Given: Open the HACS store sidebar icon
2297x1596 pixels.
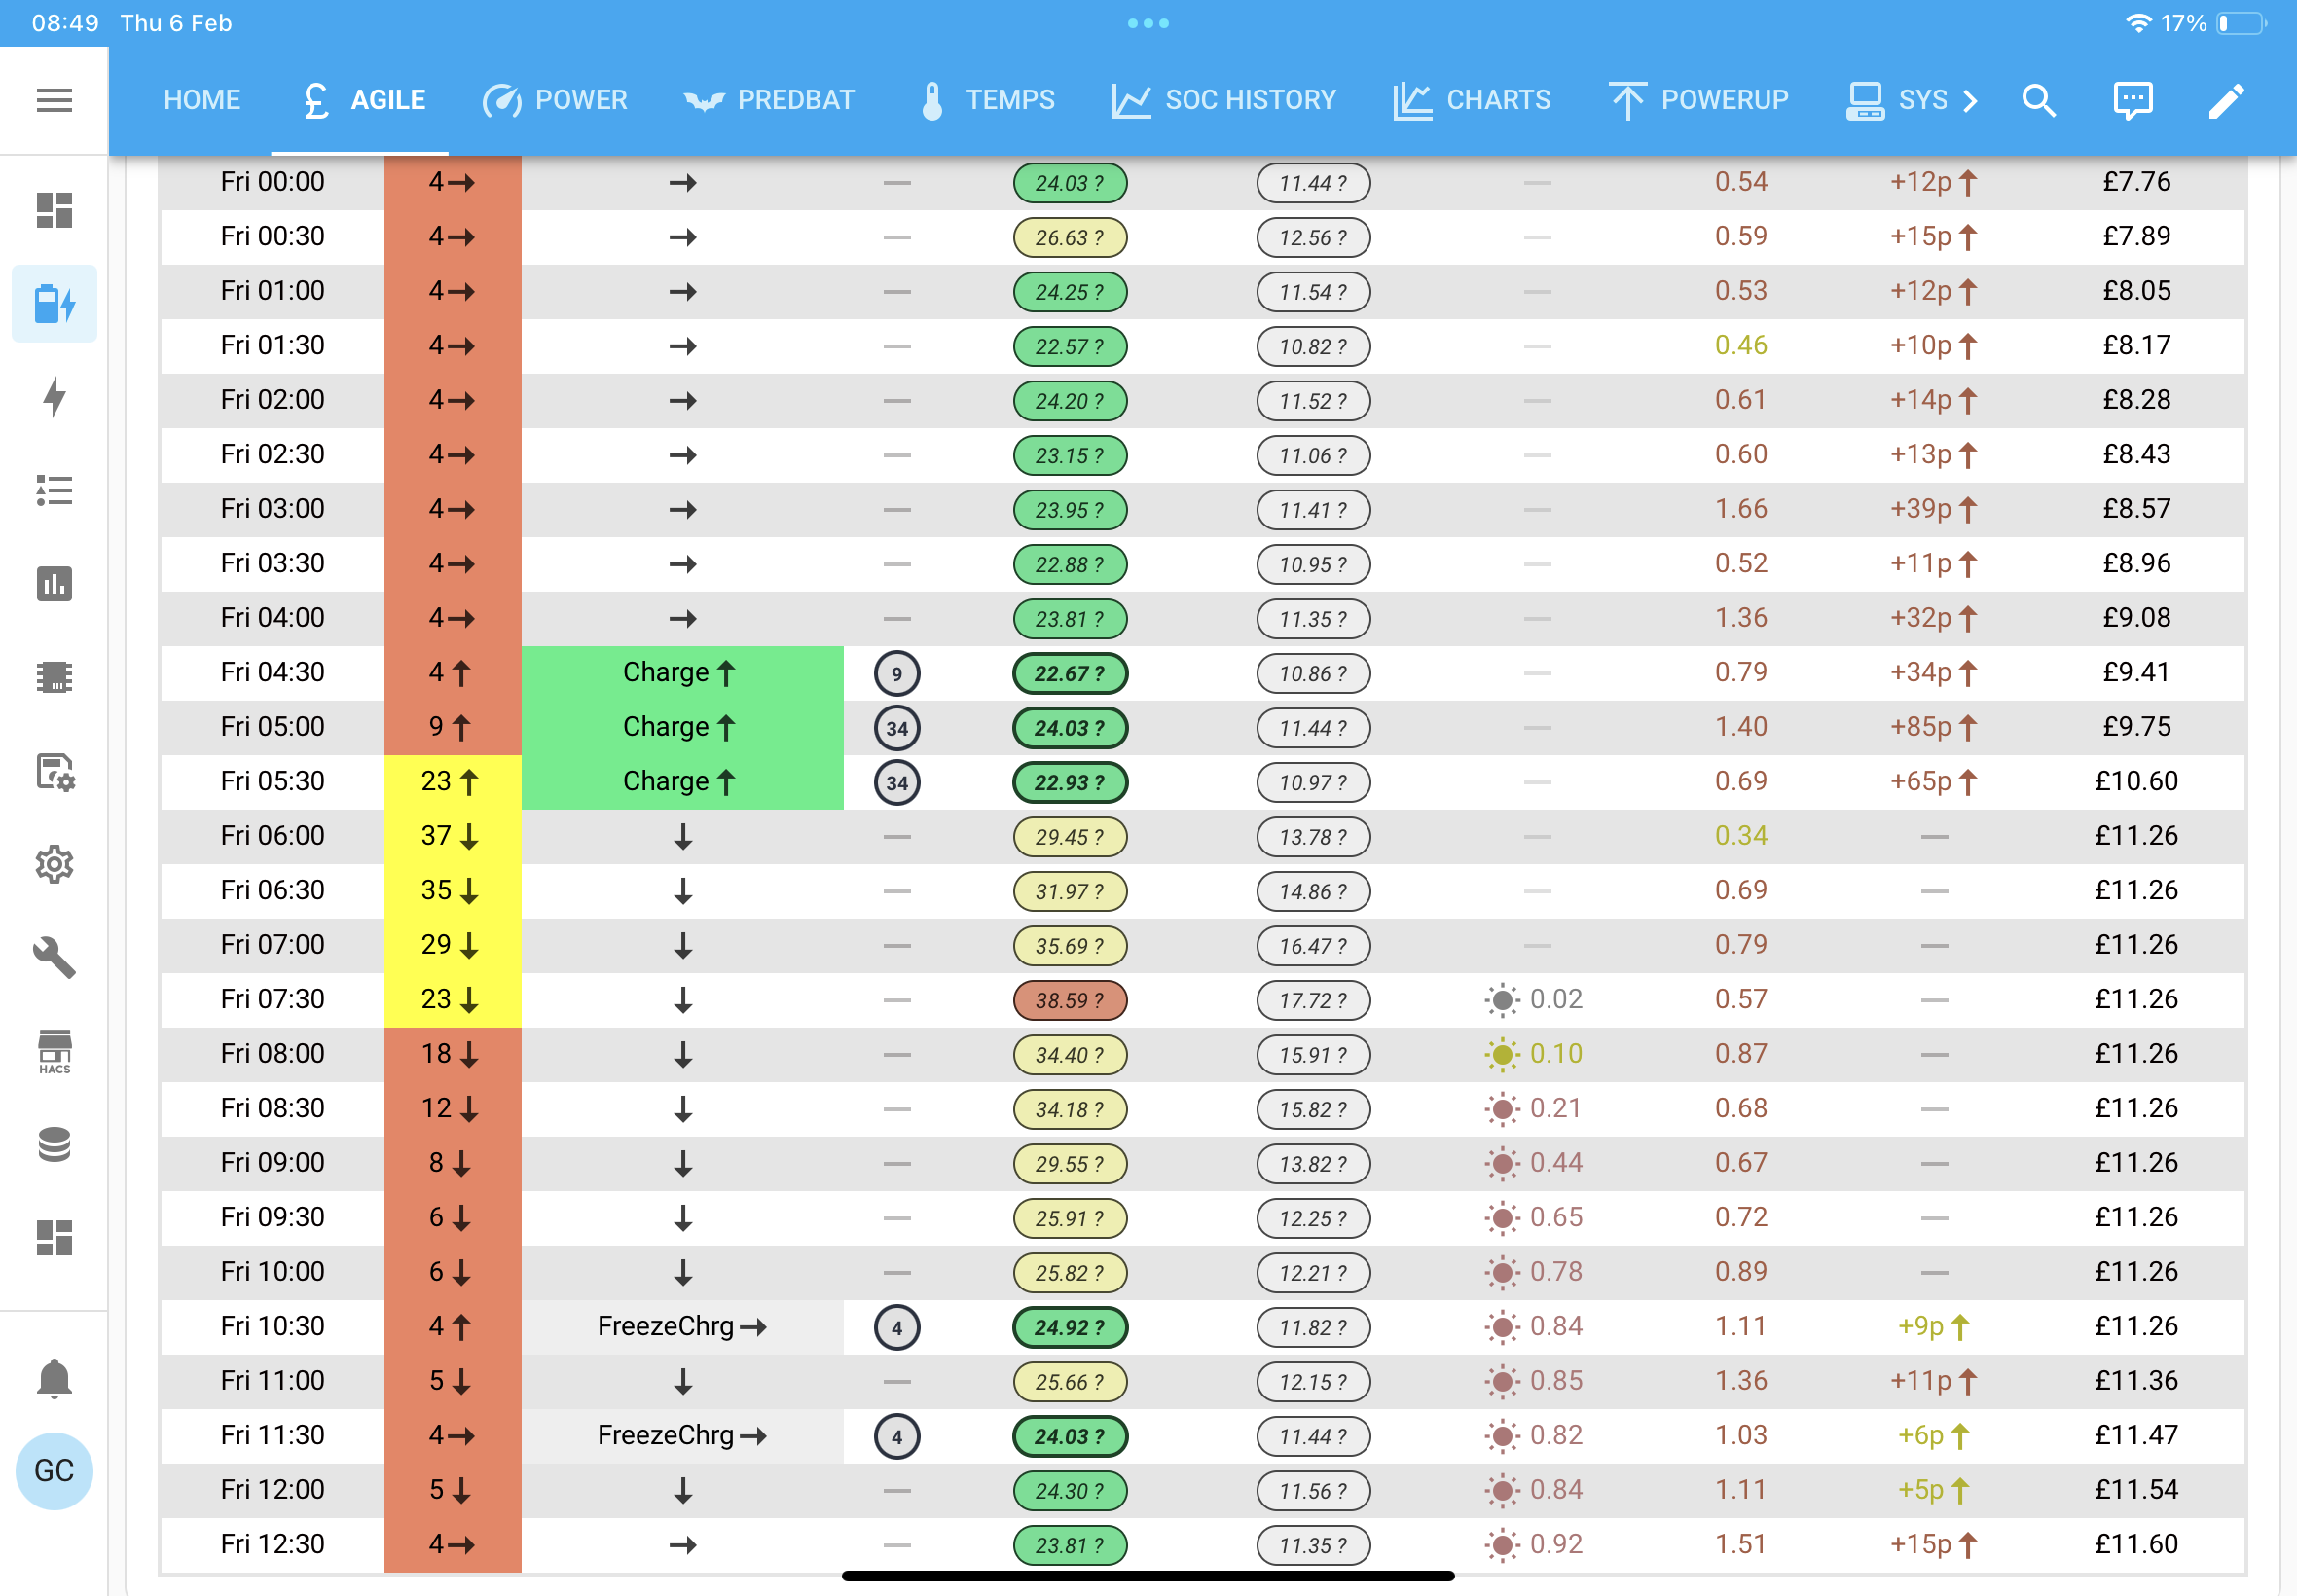Looking at the screenshot, I should [x=54, y=1052].
